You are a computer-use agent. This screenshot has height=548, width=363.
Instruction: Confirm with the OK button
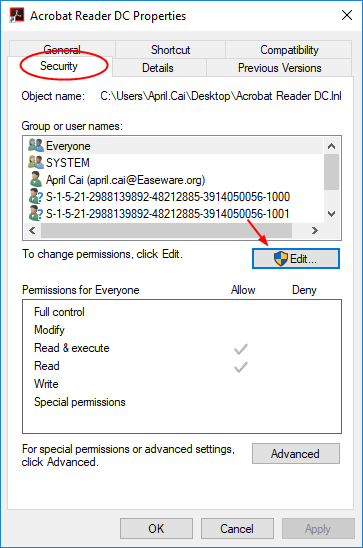156,528
